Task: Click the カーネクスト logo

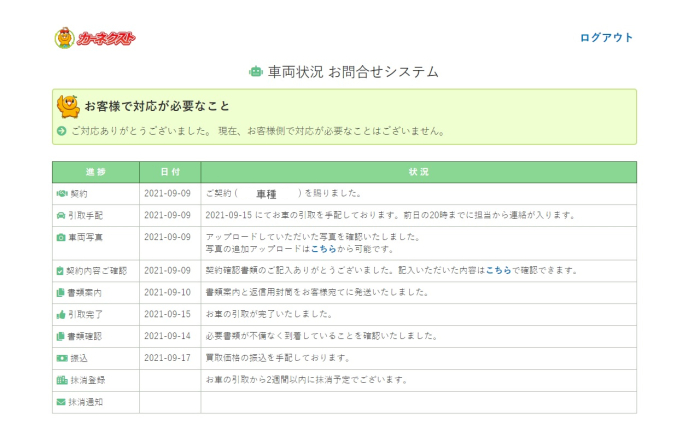Action: (94, 39)
